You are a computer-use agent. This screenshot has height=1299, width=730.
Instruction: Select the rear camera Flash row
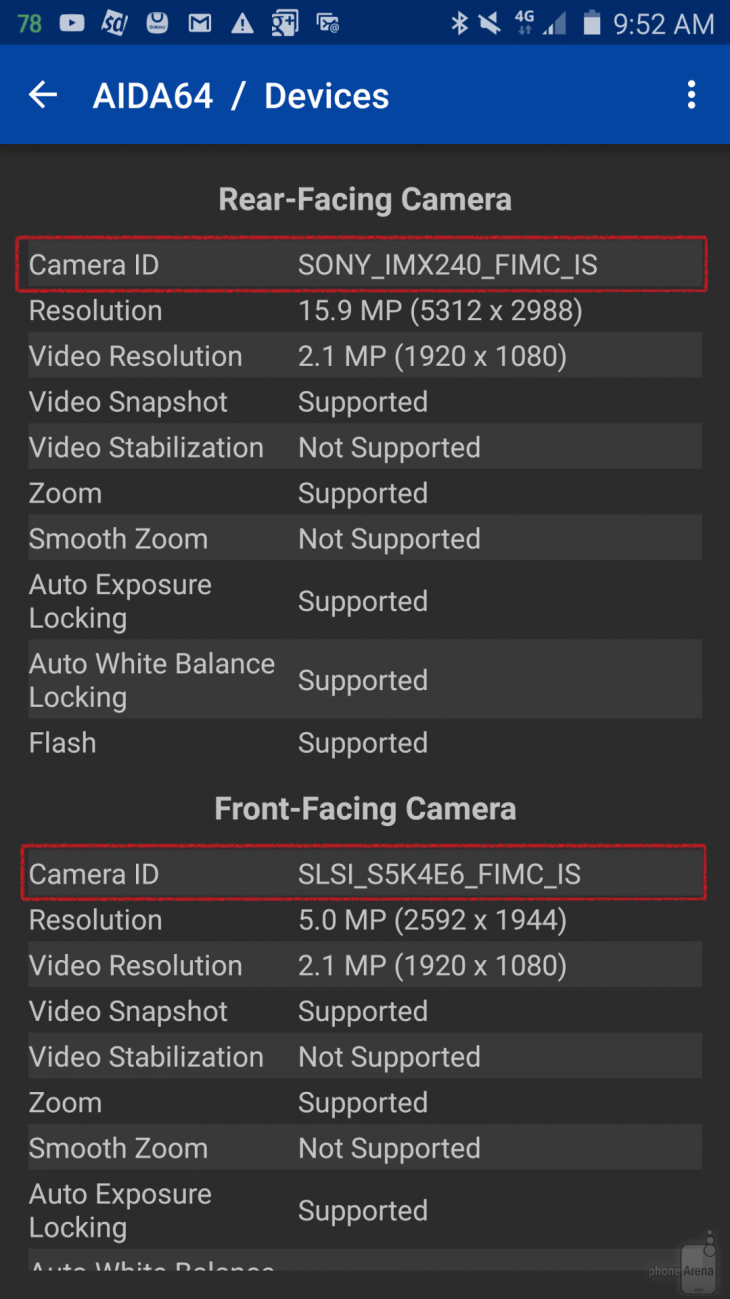pos(364,743)
